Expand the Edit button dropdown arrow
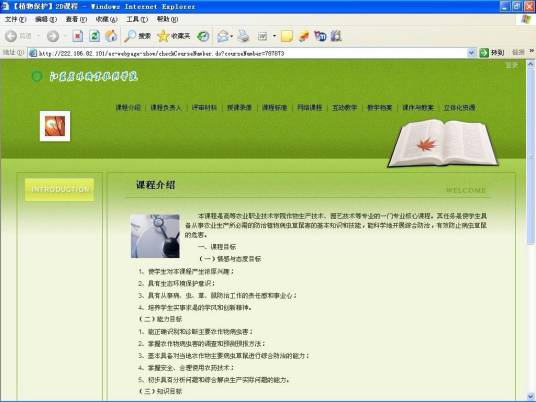 click(x=274, y=36)
